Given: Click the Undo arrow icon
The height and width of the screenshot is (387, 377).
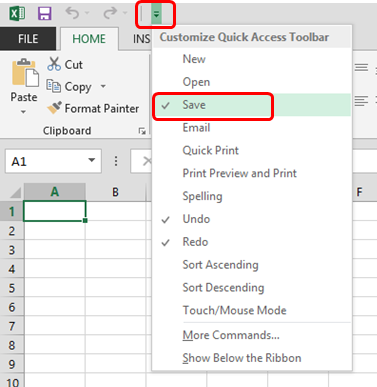Looking at the screenshot, I should coord(72,13).
